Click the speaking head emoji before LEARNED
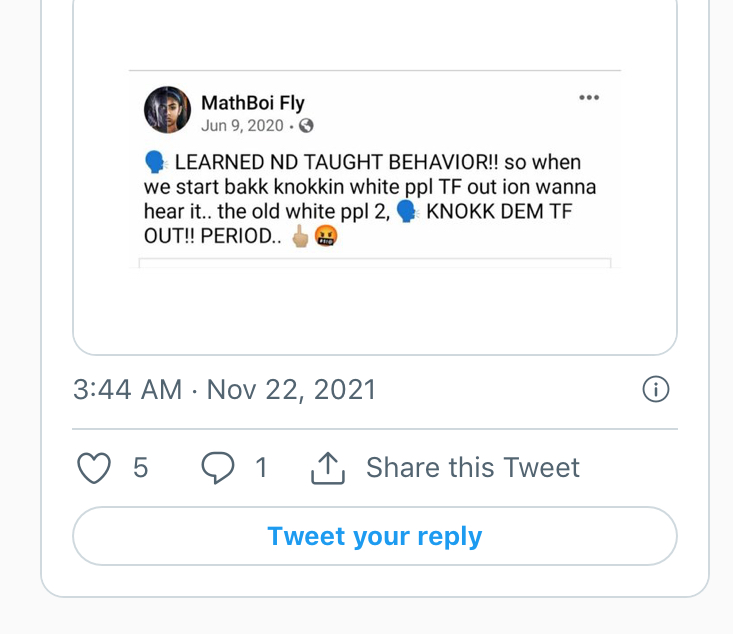This screenshot has height=634, width=733. coord(156,162)
